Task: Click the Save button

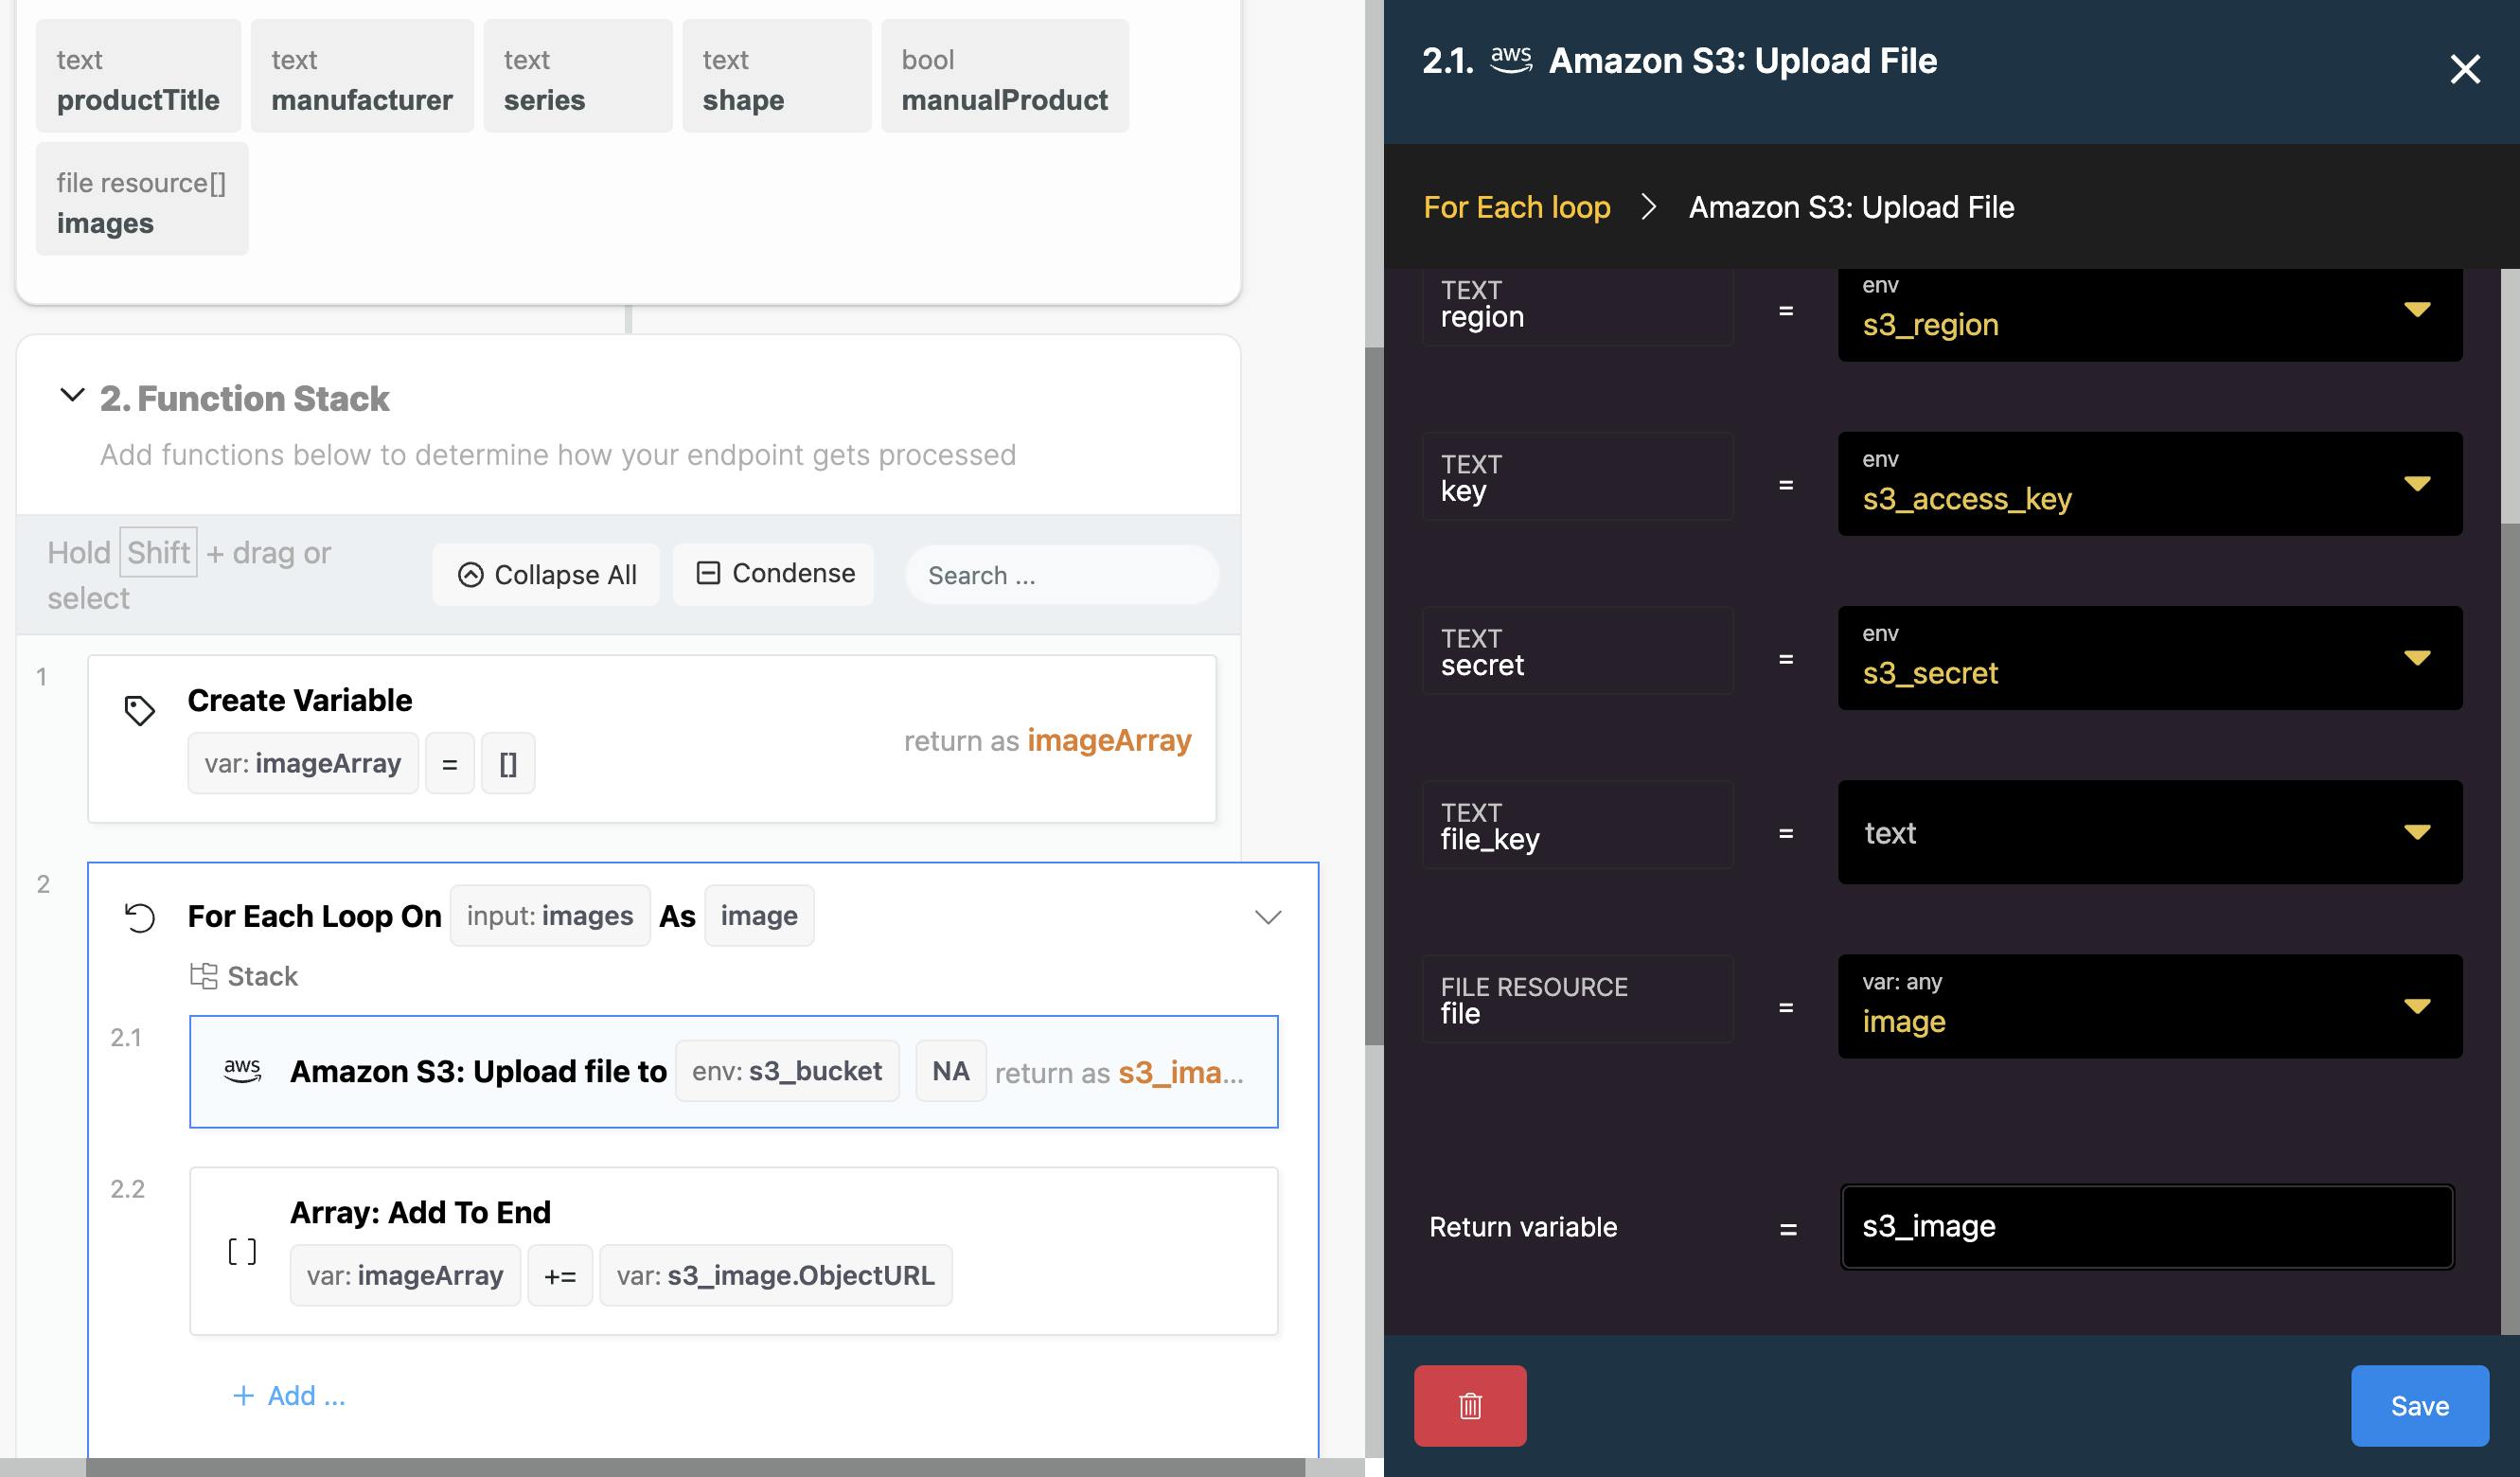Action: click(2418, 1405)
